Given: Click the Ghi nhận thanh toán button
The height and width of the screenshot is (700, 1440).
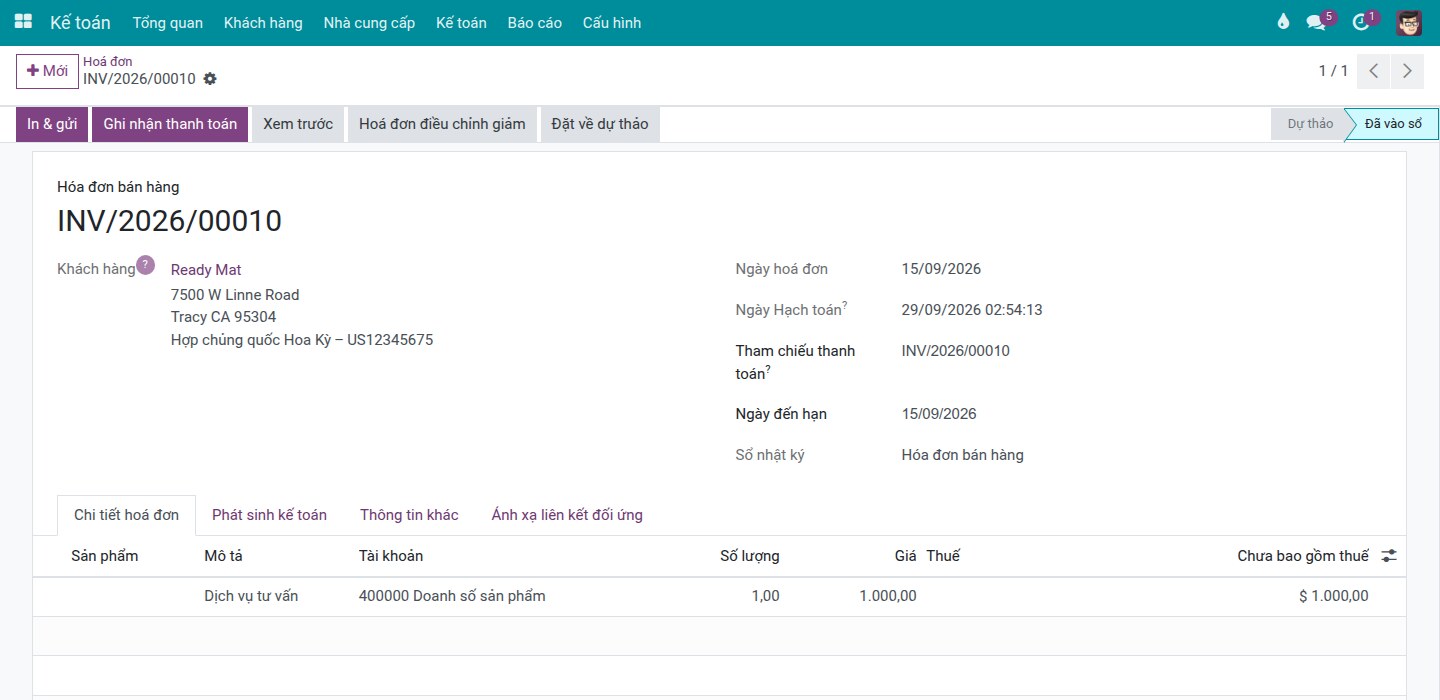Looking at the screenshot, I should point(170,124).
